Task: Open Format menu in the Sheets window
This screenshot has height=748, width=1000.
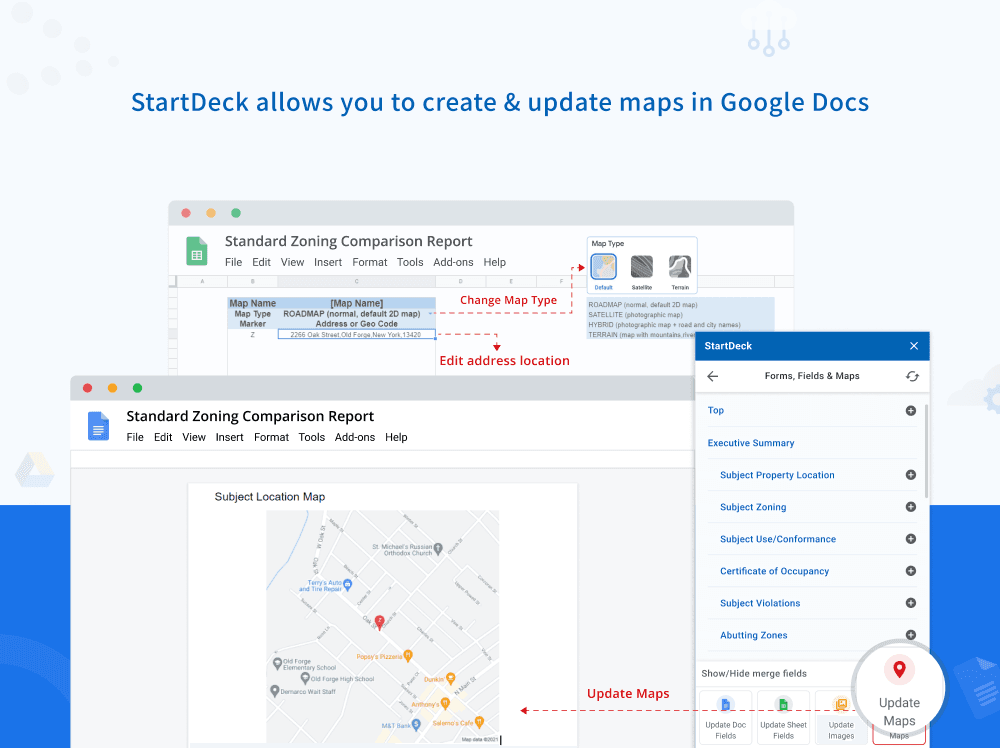Action: coord(369,262)
